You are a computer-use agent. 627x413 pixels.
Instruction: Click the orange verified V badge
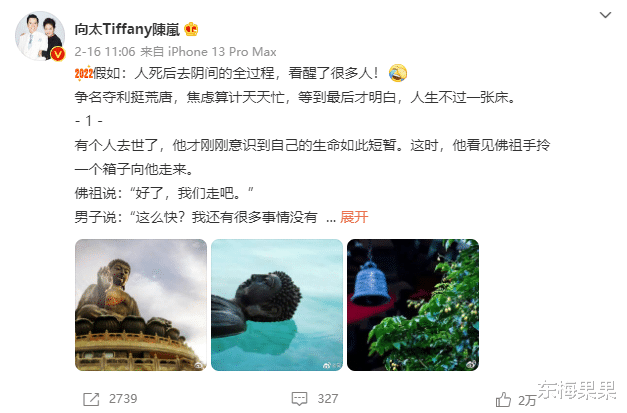58,54
